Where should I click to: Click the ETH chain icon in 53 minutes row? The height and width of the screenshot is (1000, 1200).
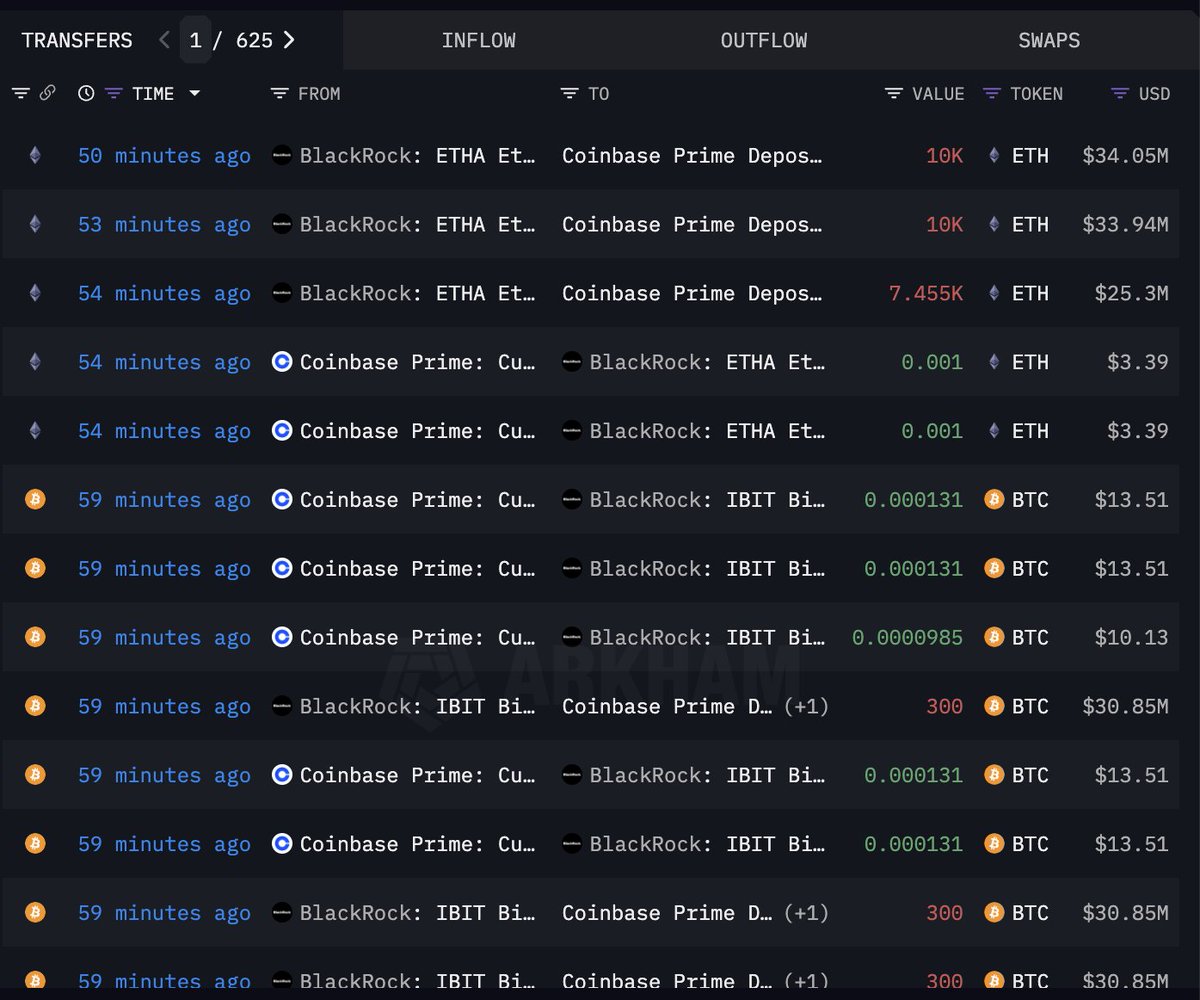35,225
